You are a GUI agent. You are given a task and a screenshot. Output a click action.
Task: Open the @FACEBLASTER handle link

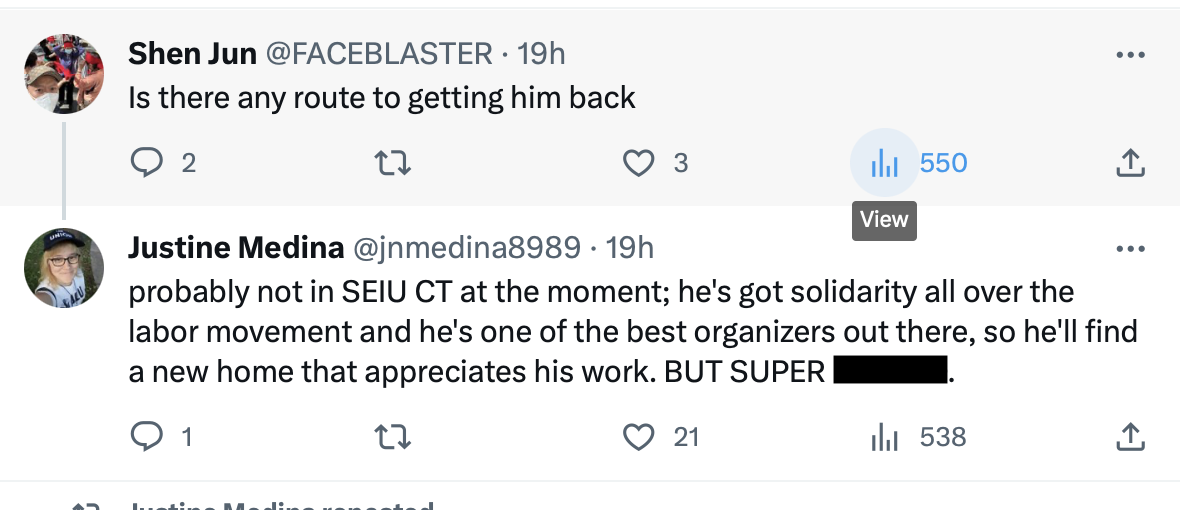point(378,54)
